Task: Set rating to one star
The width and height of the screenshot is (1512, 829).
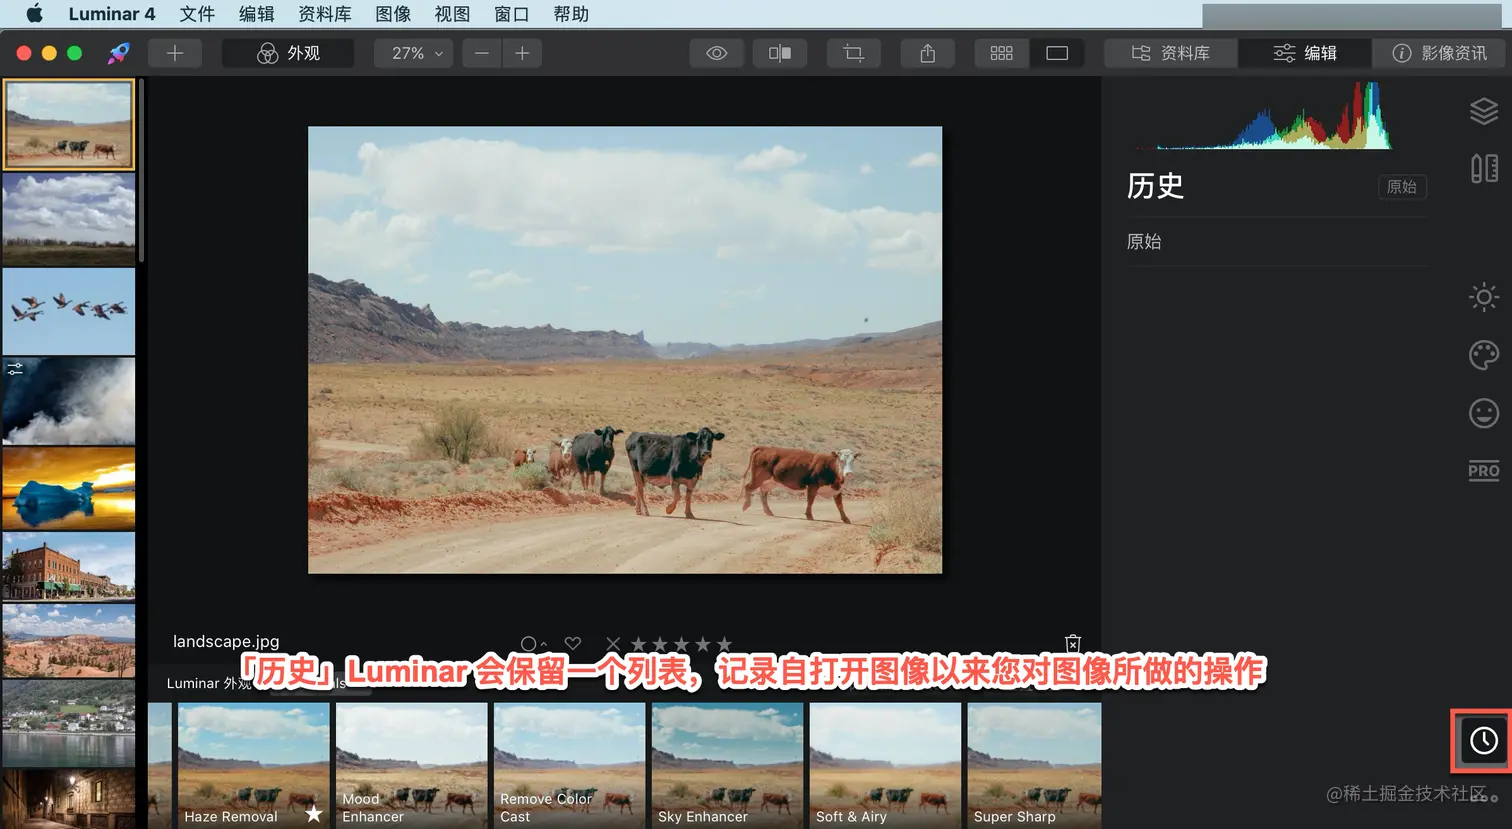Action: coord(638,643)
